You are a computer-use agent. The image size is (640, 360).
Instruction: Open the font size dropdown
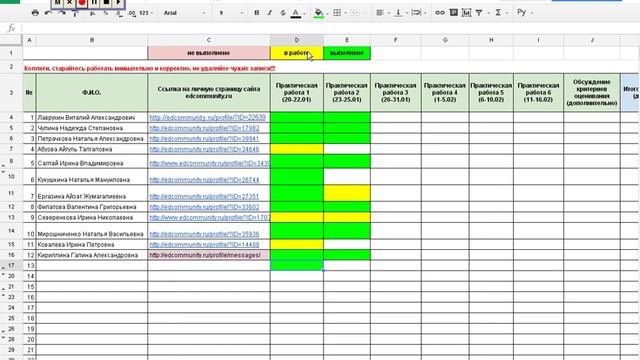231,13
